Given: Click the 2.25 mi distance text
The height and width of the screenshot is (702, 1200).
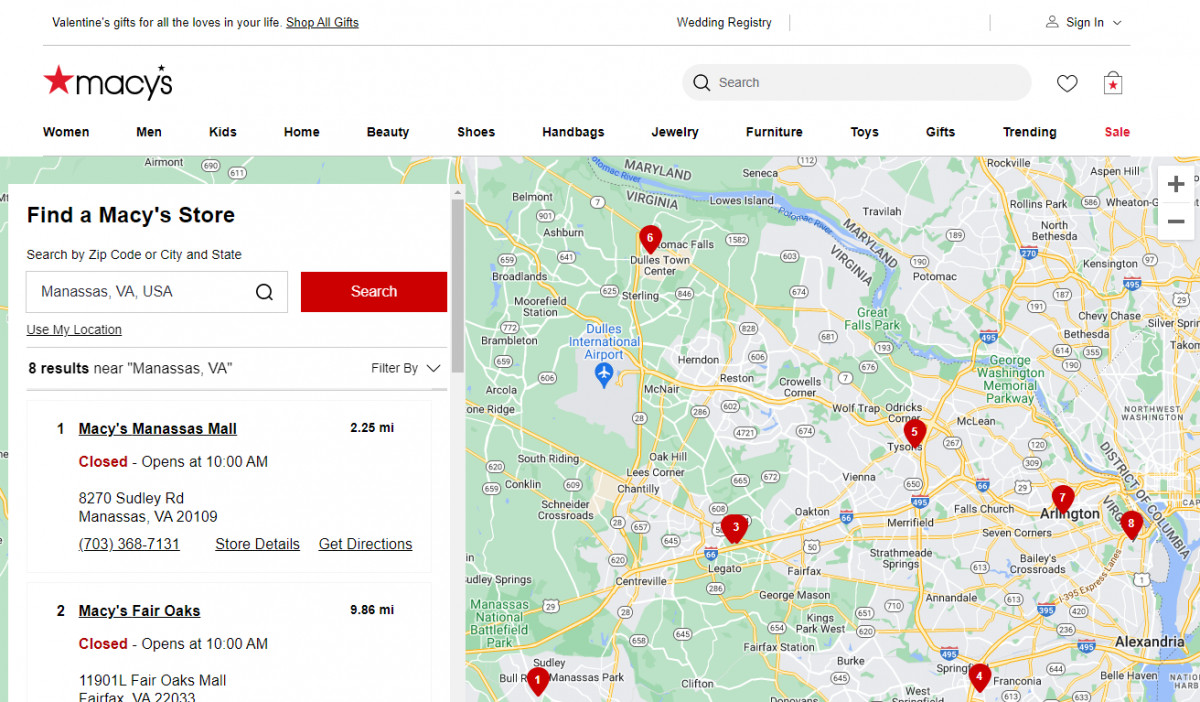Looking at the screenshot, I should [372, 428].
